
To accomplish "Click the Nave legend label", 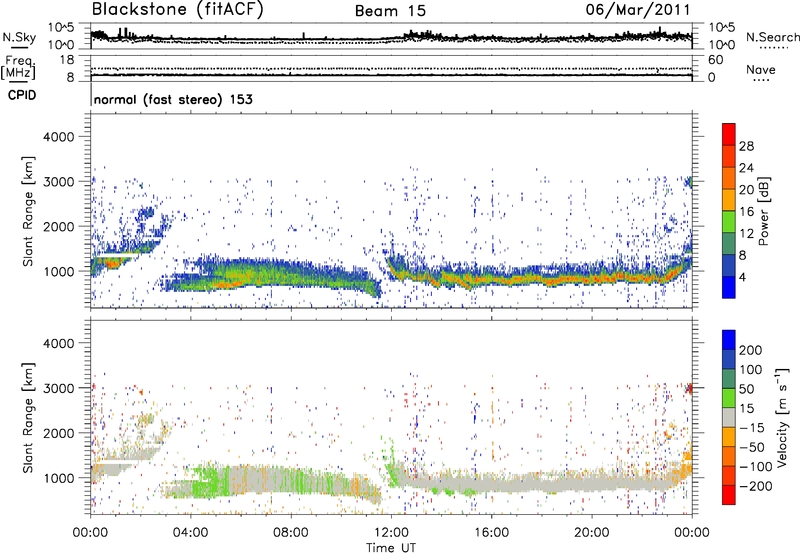I will pos(761,69).
